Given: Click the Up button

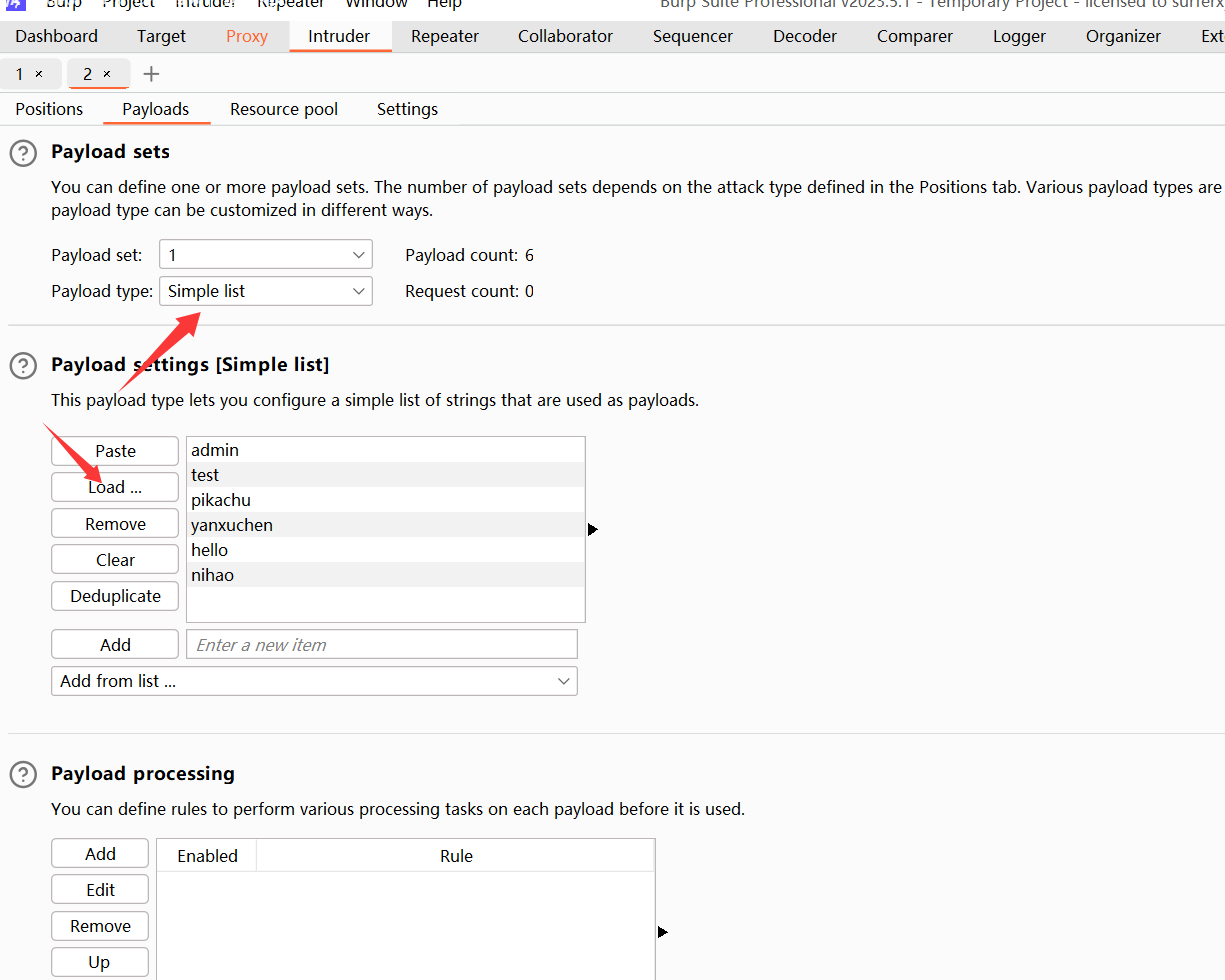Looking at the screenshot, I should click(x=100, y=962).
